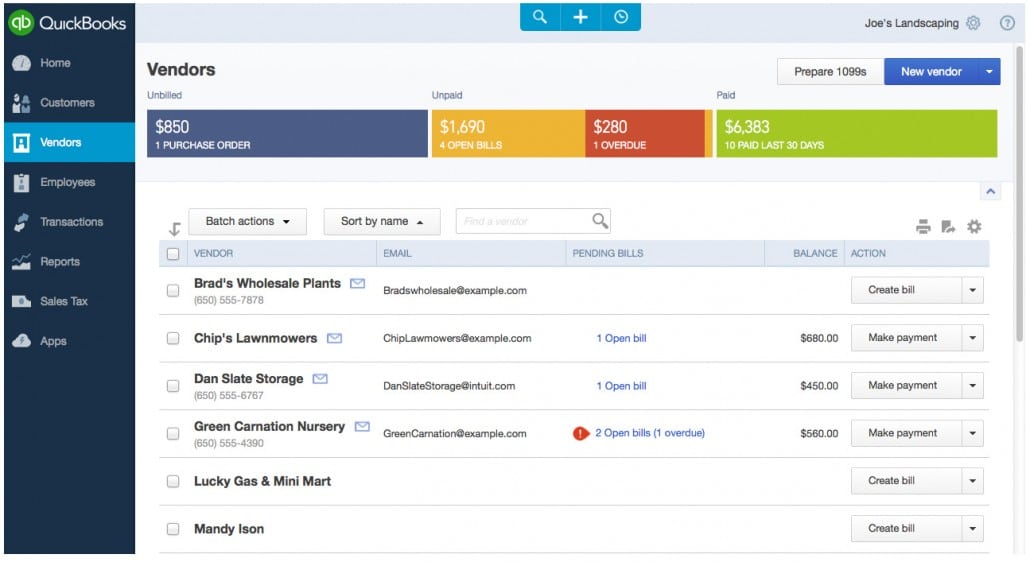This screenshot has width=1030, height=562.
Task: Email Brad's Wholesale Plants envelope icon
Action: coord(357,284)
